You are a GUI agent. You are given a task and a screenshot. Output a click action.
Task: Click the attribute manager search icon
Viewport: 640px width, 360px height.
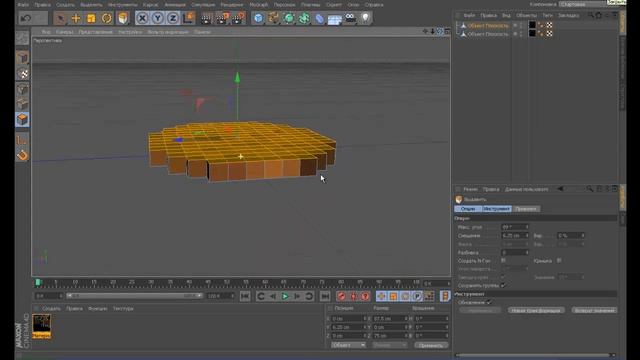click(x=589, y=189)
